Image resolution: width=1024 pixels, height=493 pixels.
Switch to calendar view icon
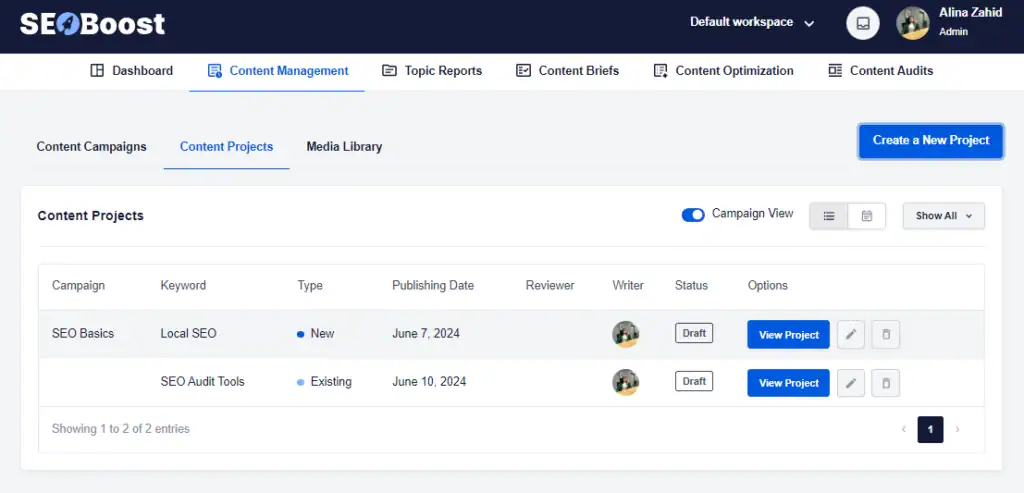click(x=867, y=216)
